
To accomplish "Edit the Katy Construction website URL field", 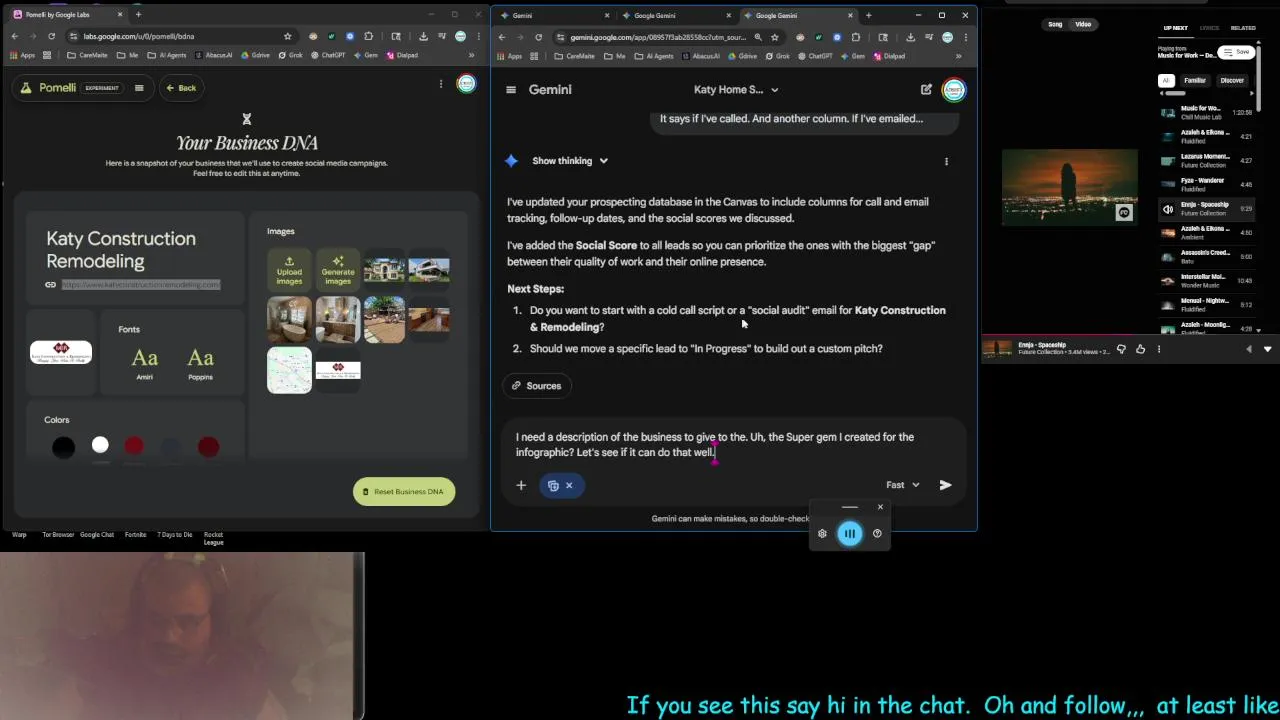I will (141, 285).
